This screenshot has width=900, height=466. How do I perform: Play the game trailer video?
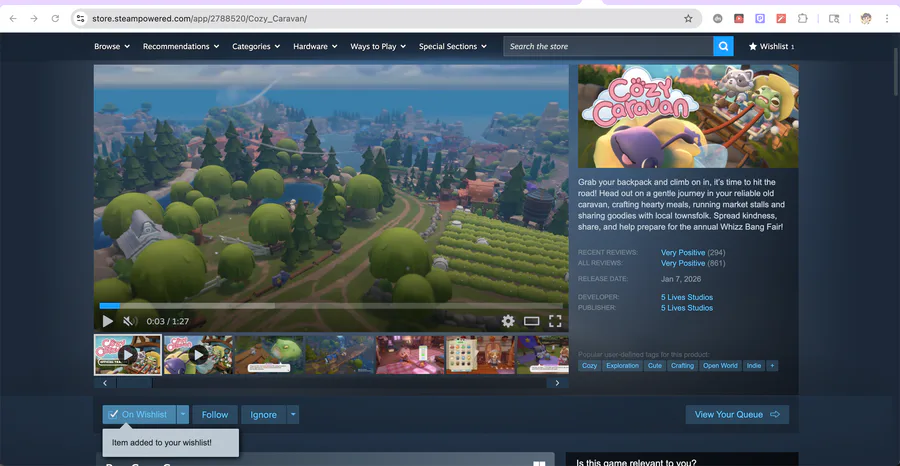click(x=107, y=321)
